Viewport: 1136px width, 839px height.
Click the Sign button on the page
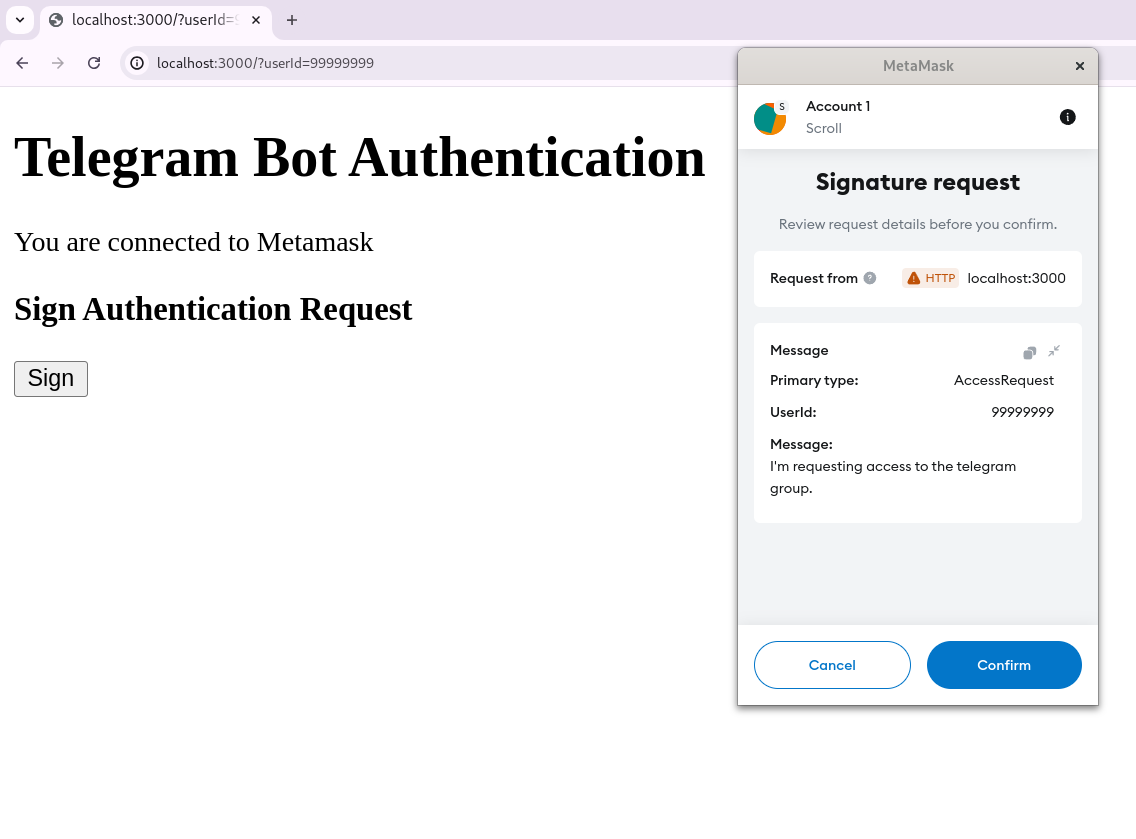(x=51, y=378)
